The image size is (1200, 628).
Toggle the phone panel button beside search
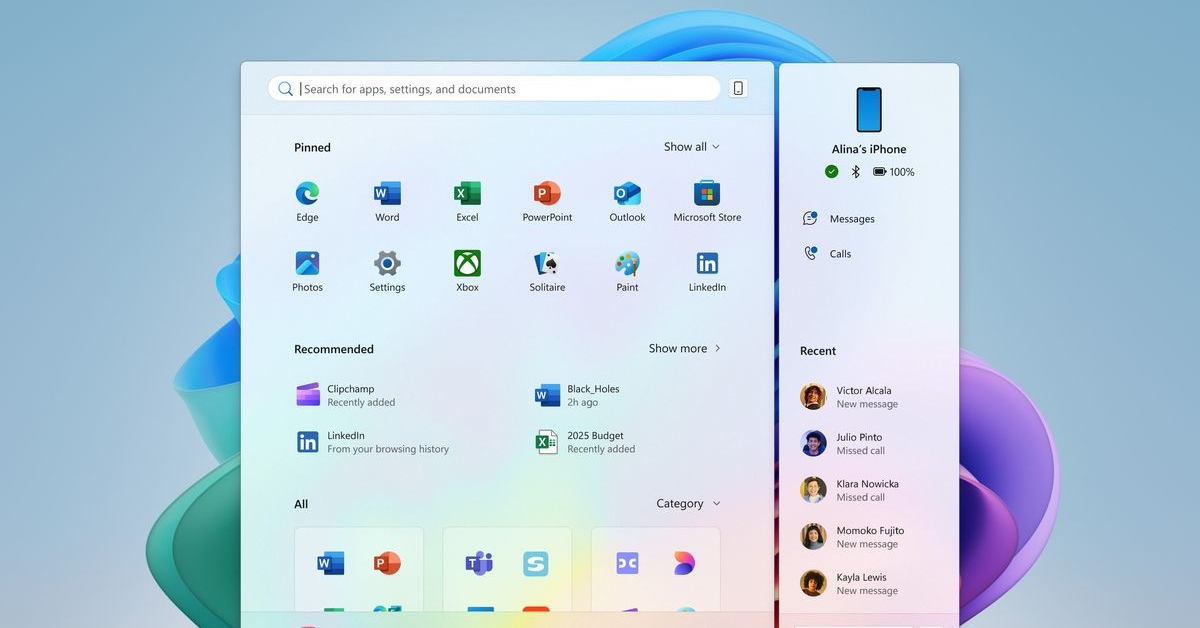(x=738, y=89)
